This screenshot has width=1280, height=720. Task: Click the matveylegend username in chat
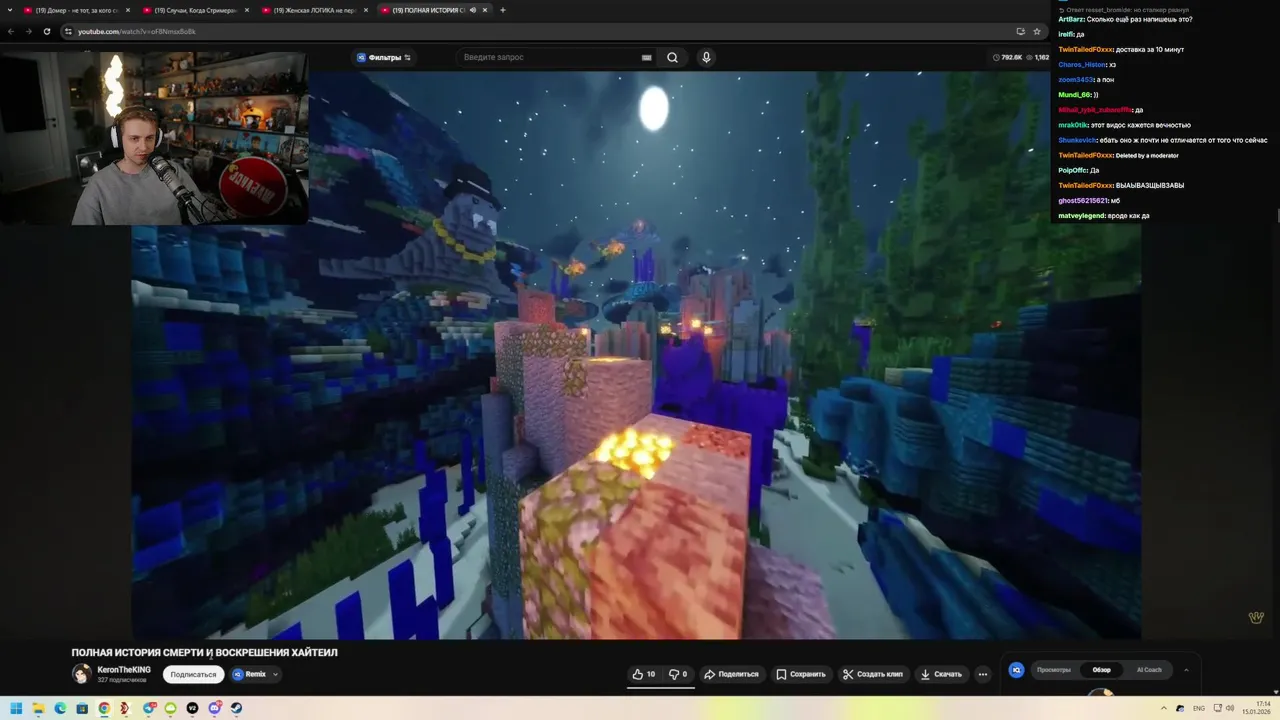point(1081,216)
